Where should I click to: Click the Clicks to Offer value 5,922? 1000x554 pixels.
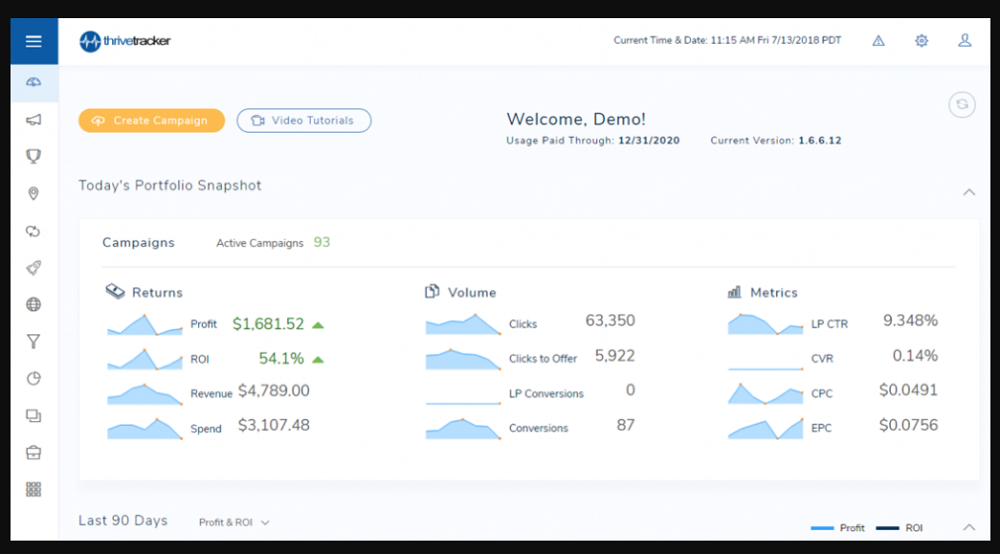coord(615,355)
